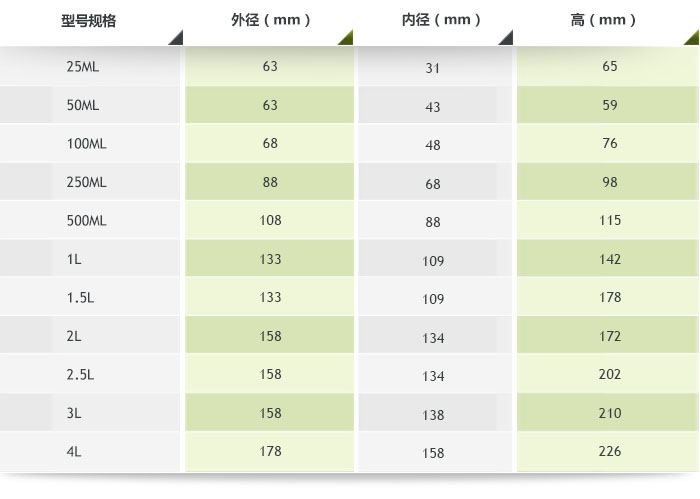Click inner diameter value 48 for 100ML
Viewport: 700px width, 499px height.
pyautogui.click(x=433, y=145)
